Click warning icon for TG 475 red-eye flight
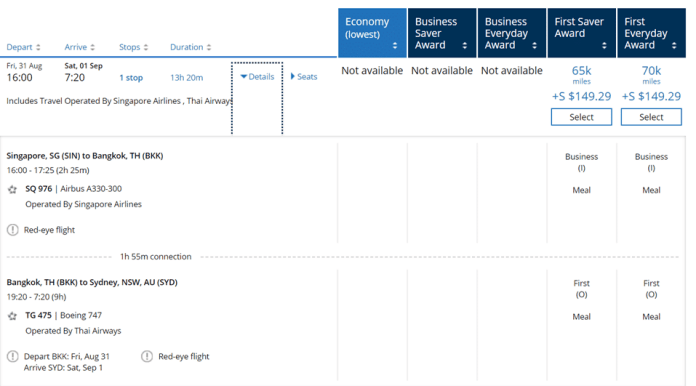 click(x=147, y=356)
